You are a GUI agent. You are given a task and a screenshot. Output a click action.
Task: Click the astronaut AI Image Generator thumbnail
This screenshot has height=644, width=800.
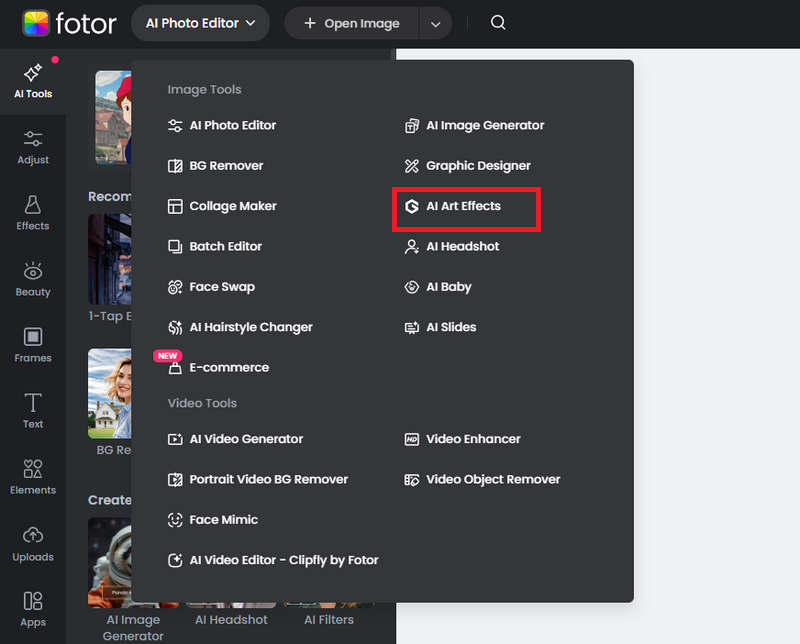pos(110,562)
